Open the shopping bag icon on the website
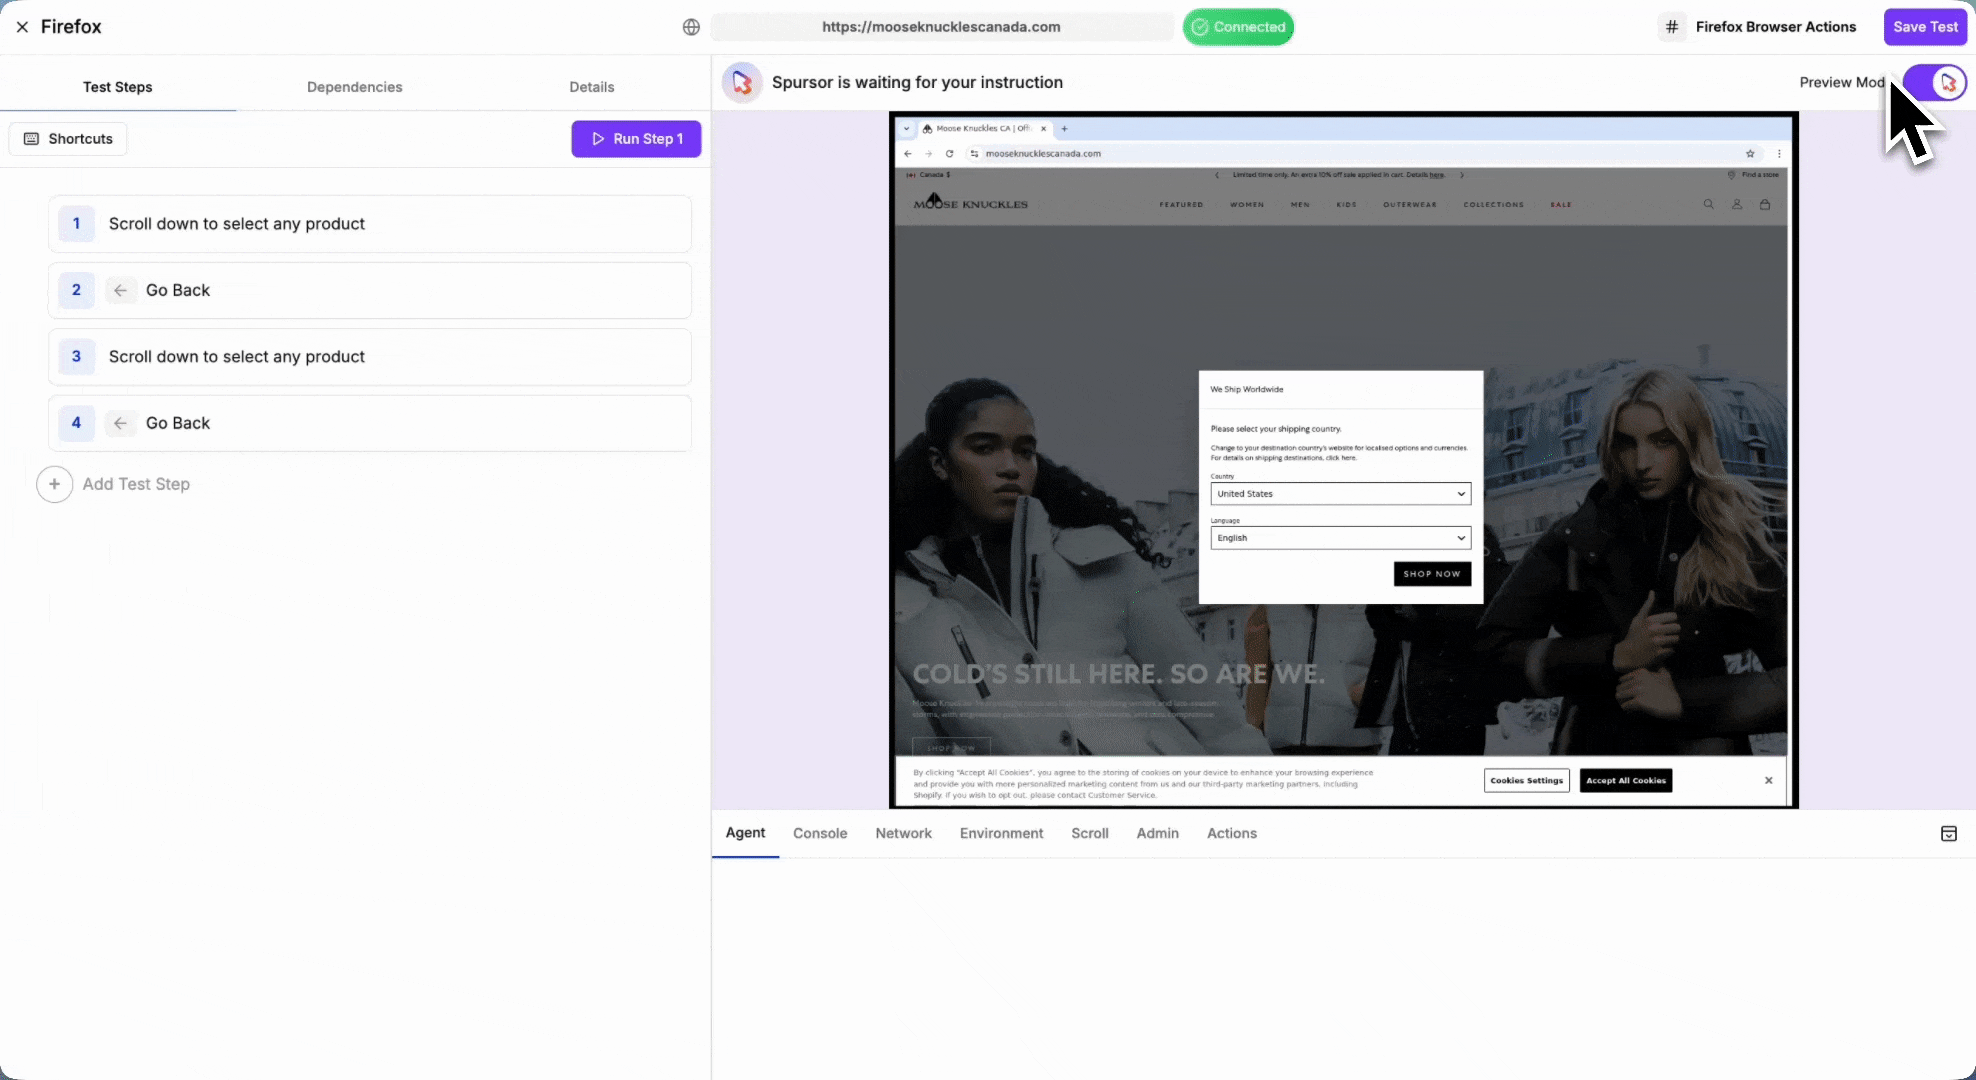1976x1080 pixels. tap(1765, 204)
